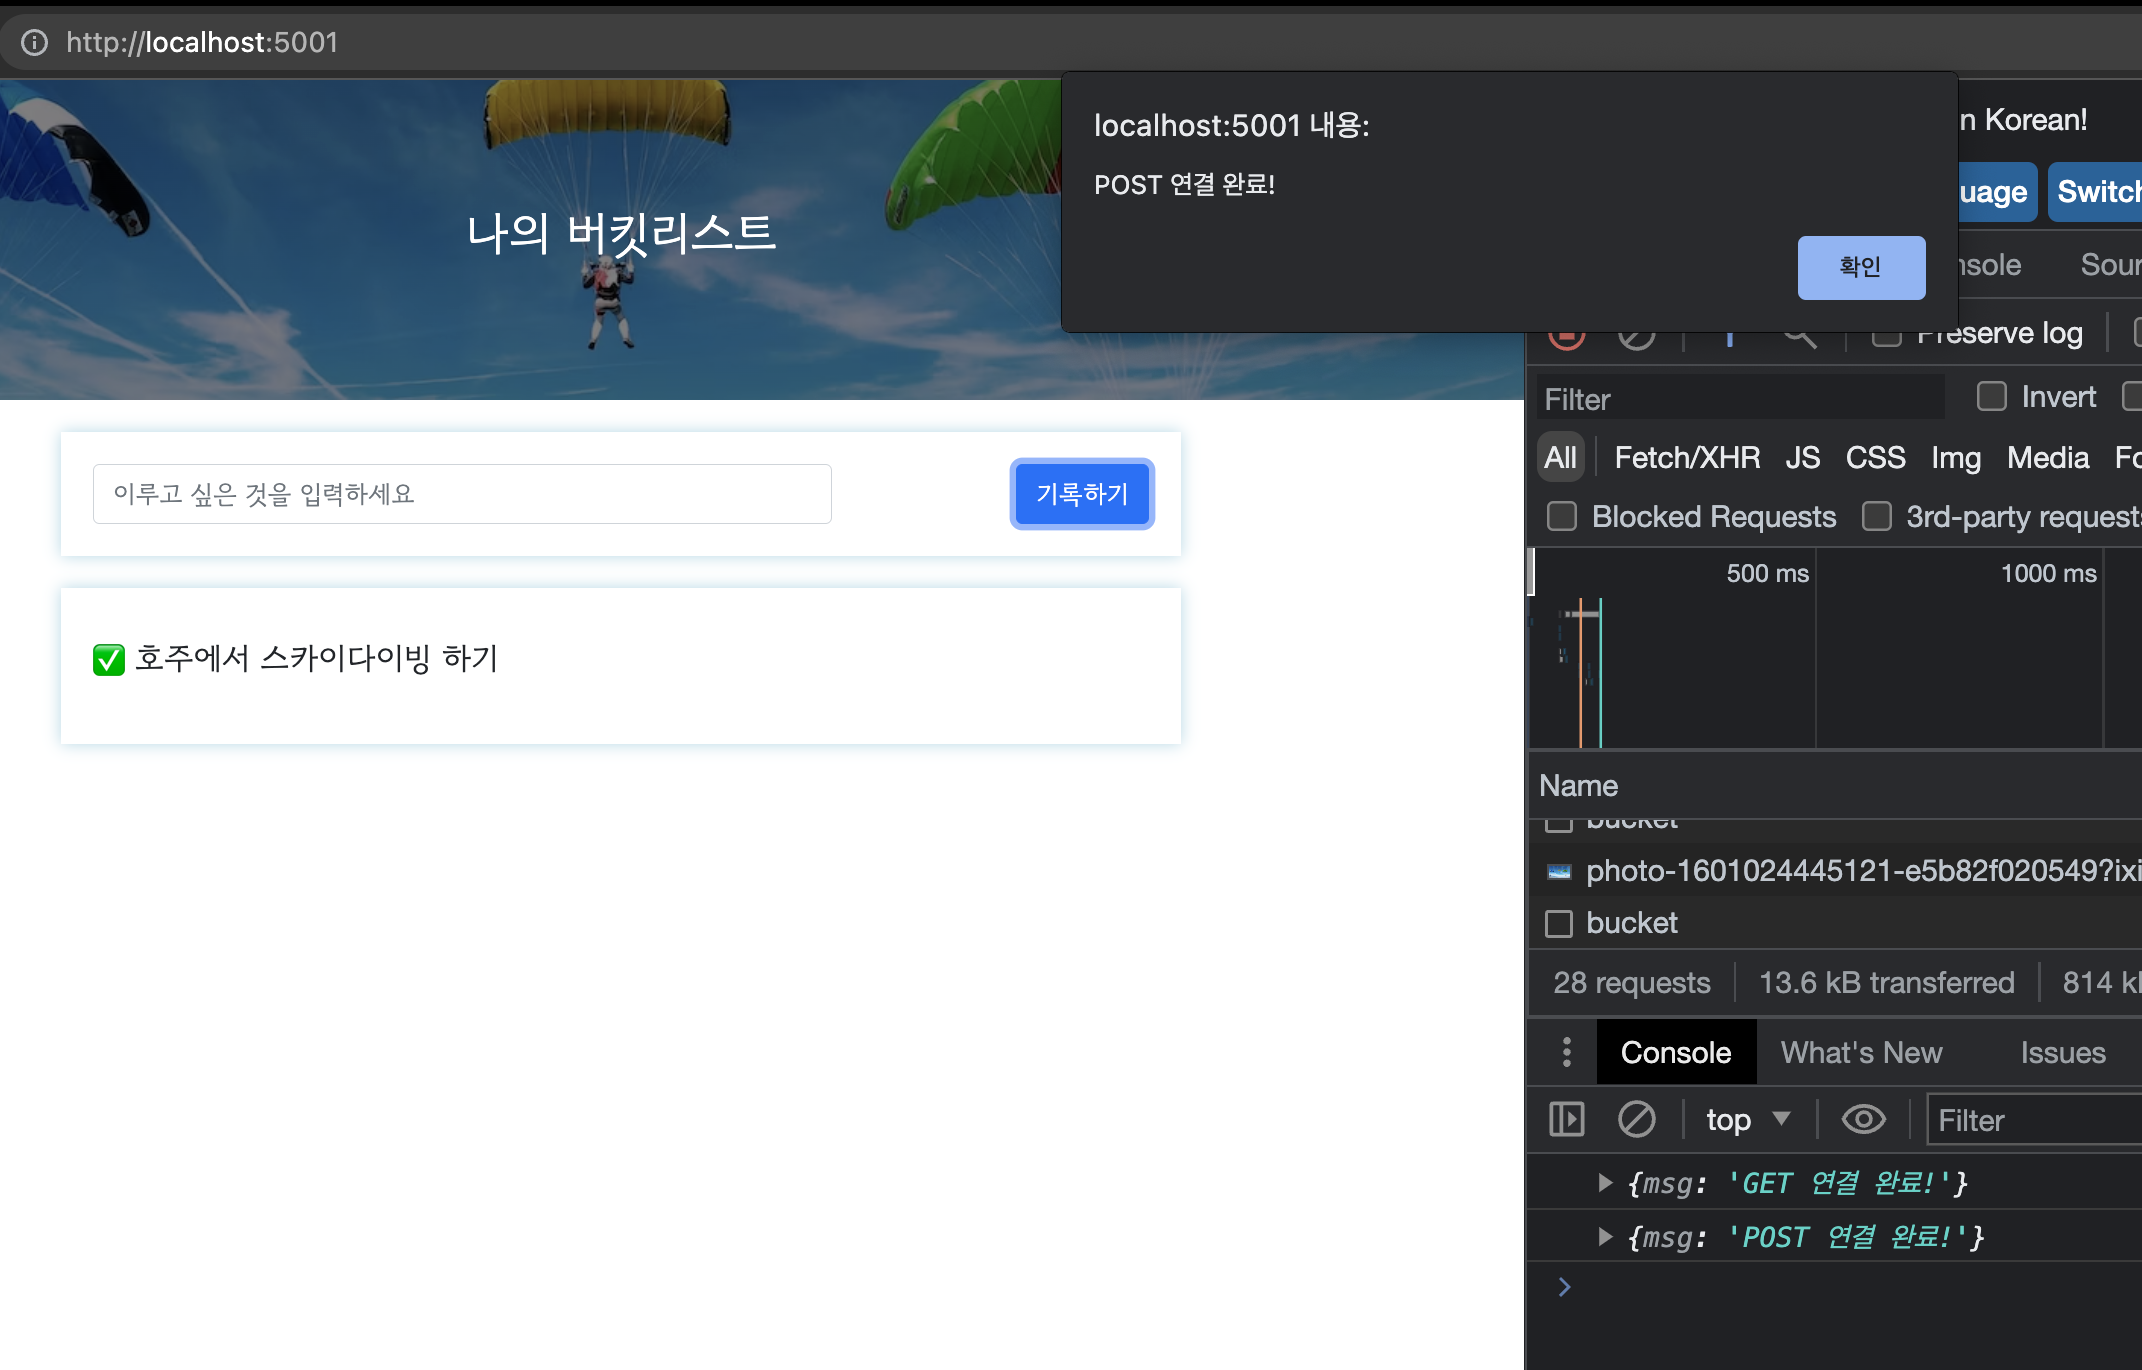Image resolution: width=2142 pixels, height=1370 pixels.
Task: Clear the console with the ban icon
Action: pyautogui.click(x=1636, y=1119)
